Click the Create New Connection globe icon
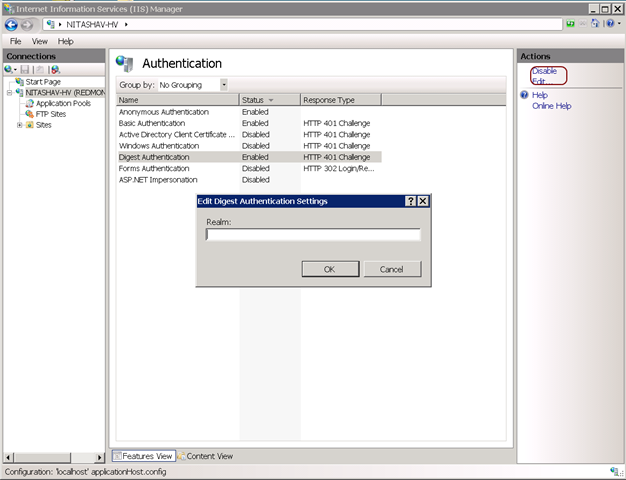Image resolution: width=626 pixels, height=480 pixels. coord(8,69)
